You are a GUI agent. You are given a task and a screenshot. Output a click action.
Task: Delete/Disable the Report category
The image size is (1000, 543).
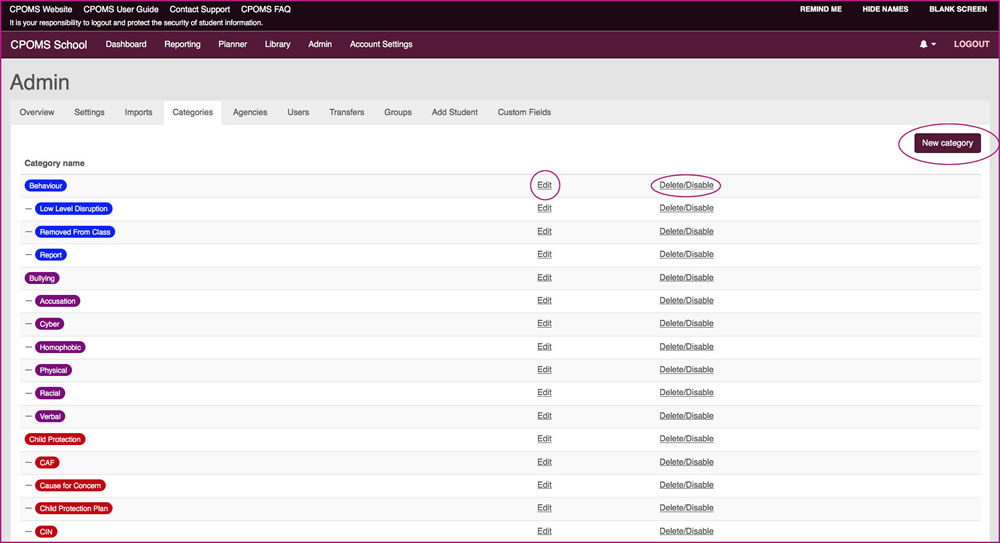(x=686, y=254)
